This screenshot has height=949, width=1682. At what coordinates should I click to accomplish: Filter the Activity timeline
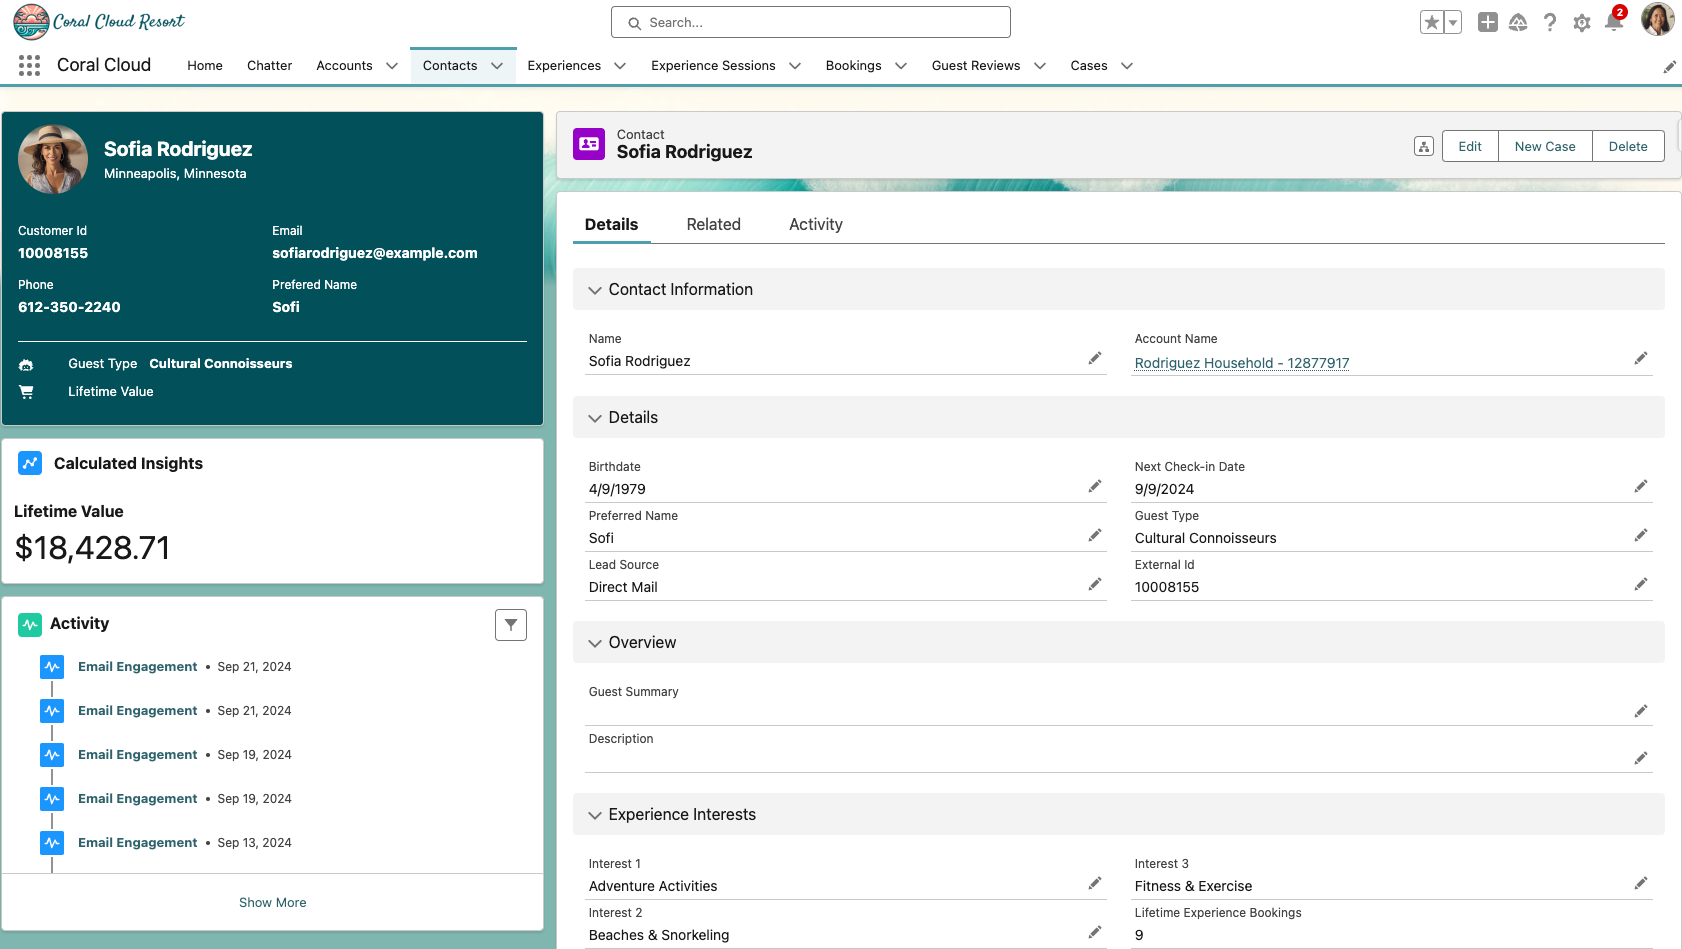click(510, 625)
